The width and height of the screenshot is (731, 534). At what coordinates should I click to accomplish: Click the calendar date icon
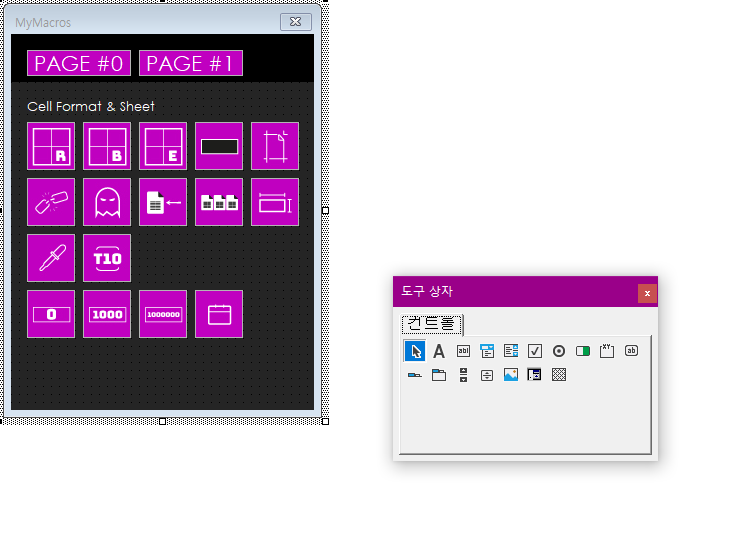[x=219, y=314]
